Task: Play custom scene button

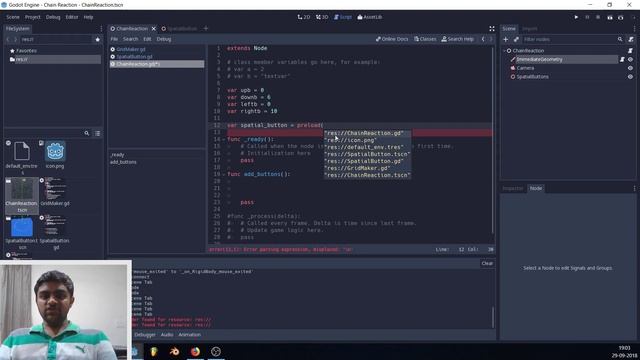Action: (x=620, y=17)
